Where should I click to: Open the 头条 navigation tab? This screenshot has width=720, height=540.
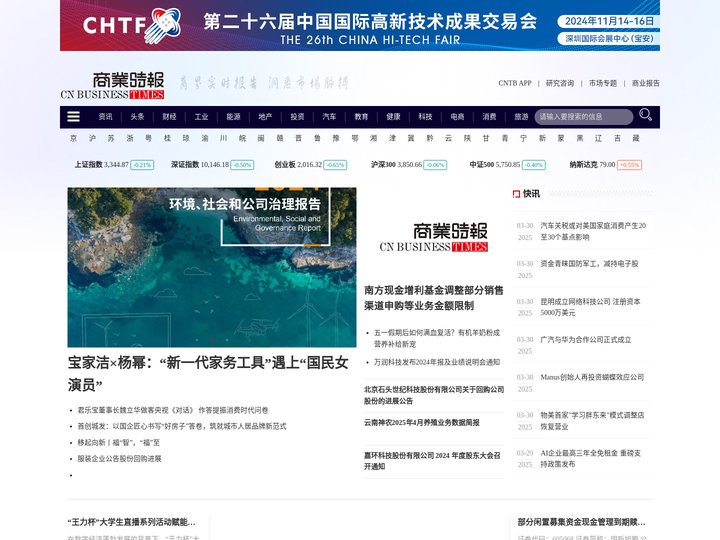[x=137, y=117]
